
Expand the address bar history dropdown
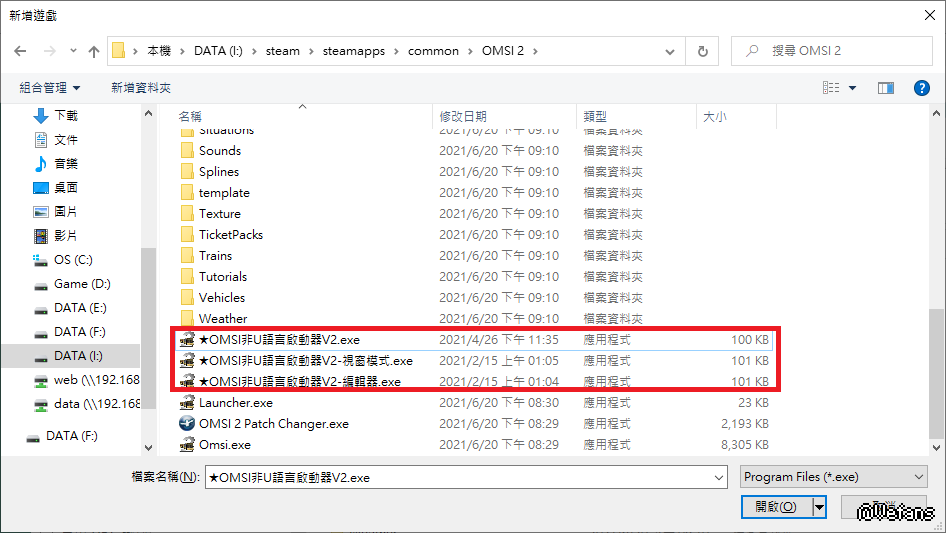coord(670,52)
